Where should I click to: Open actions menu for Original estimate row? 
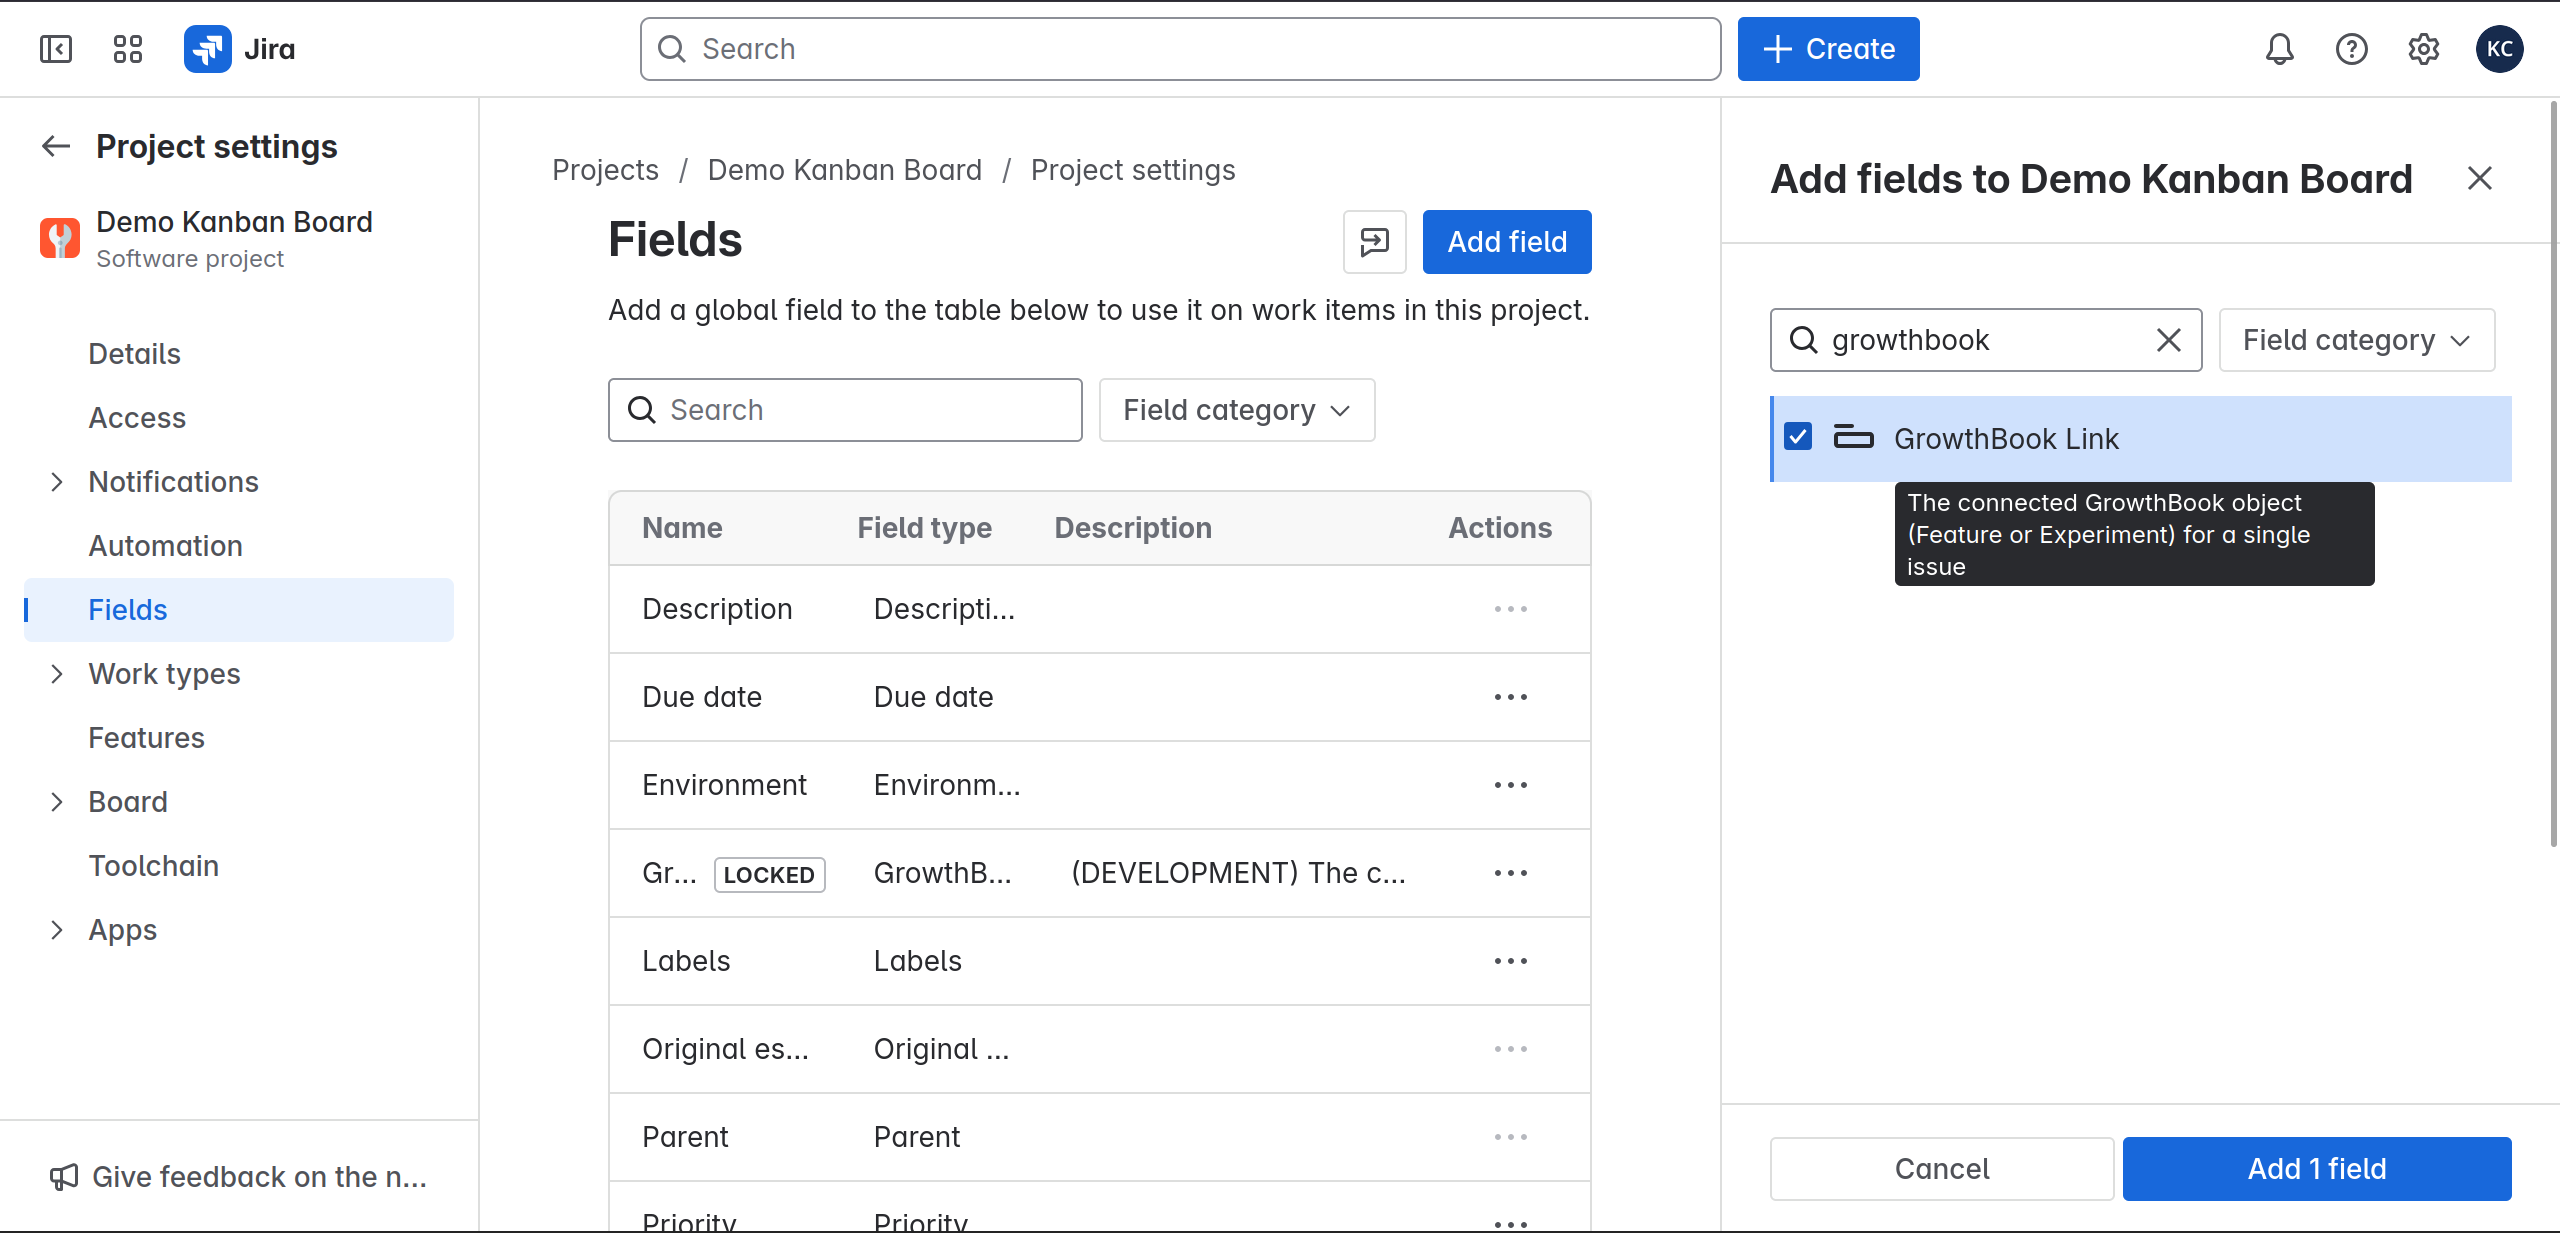(x=1511, y=1049)
